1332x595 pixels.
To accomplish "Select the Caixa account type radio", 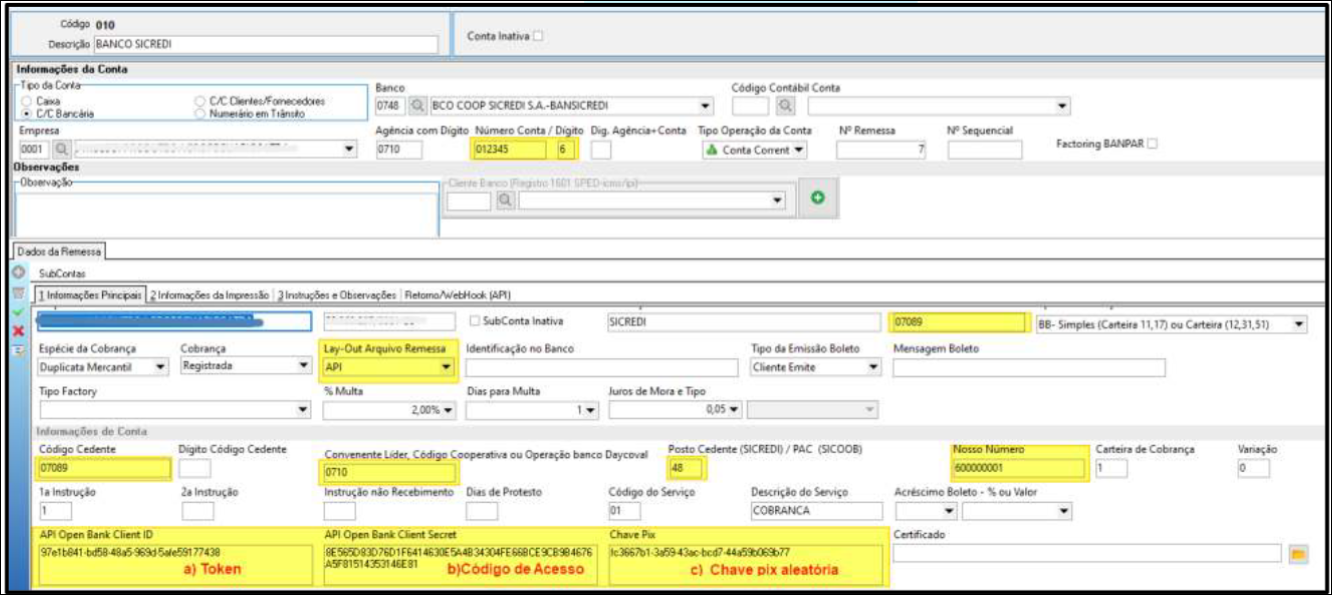I will tap(27, 101).
